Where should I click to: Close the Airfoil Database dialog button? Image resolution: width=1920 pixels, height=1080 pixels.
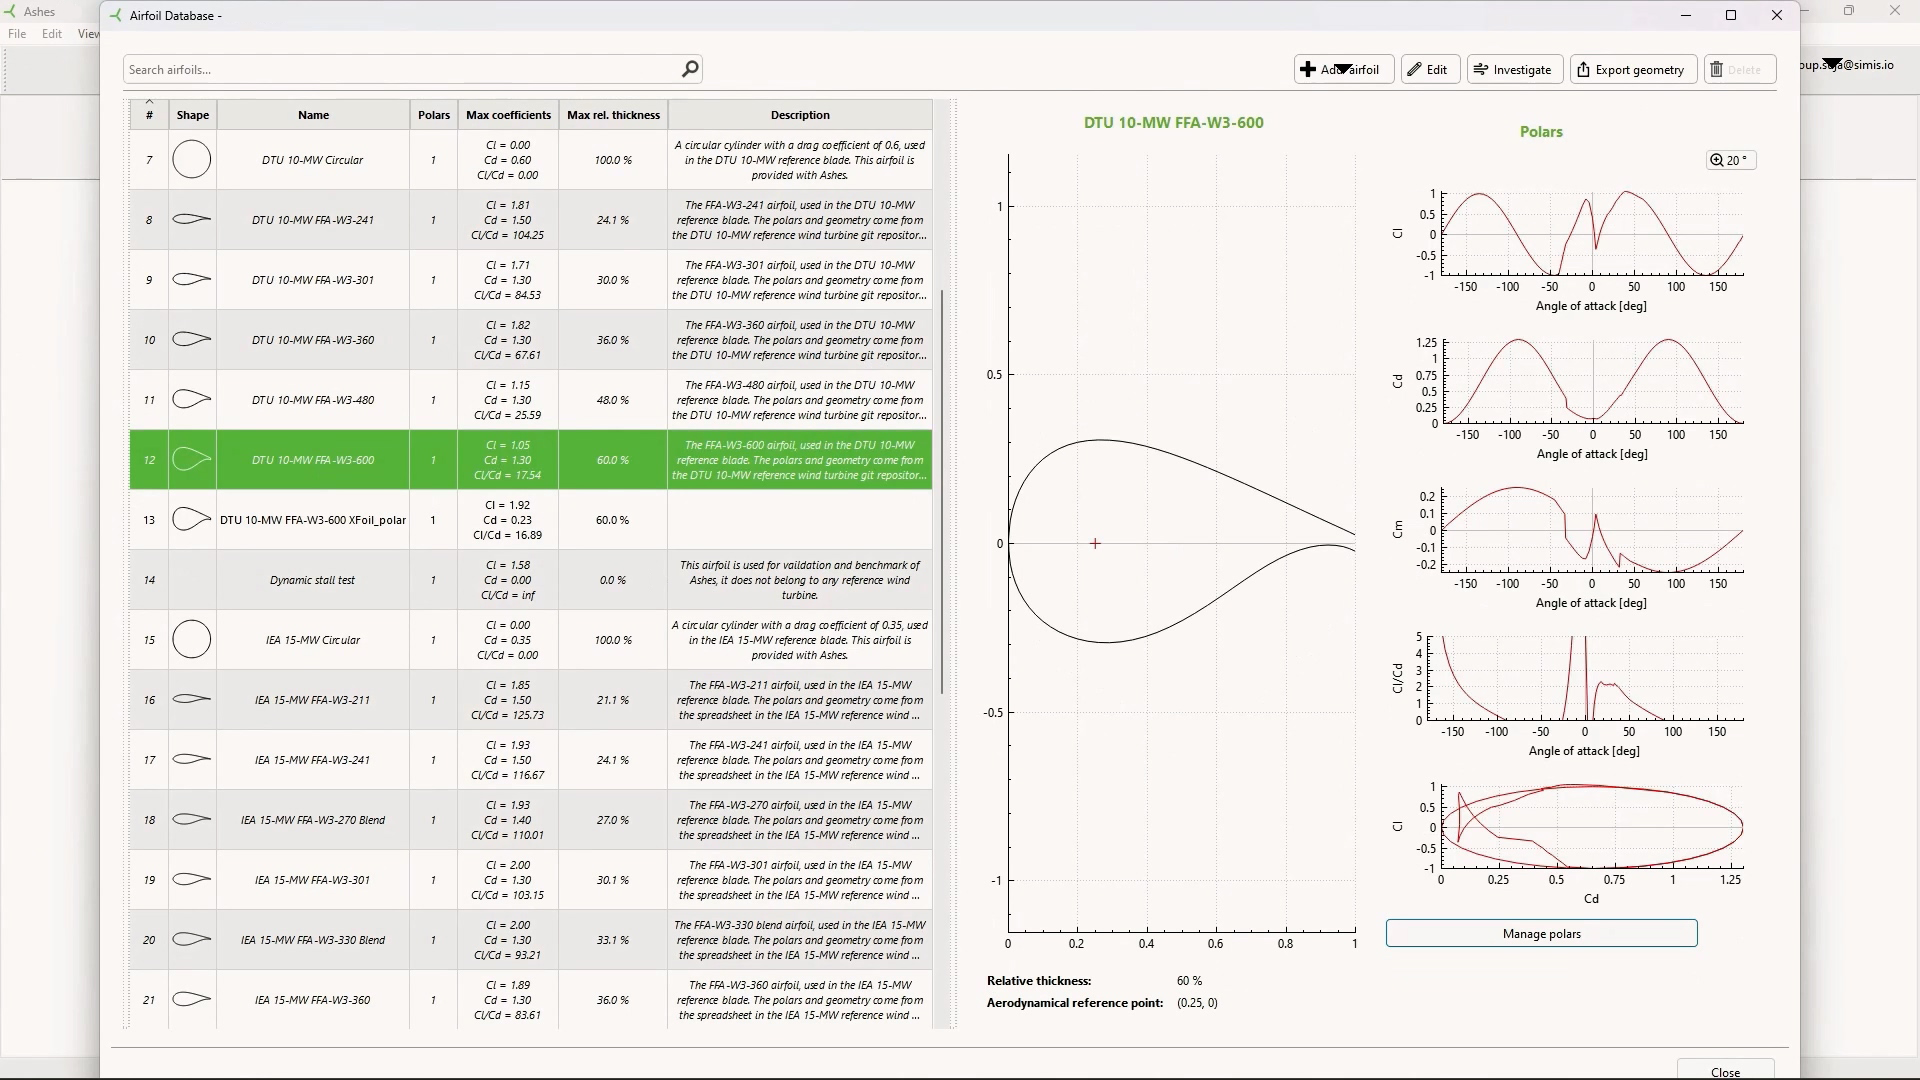pyautogui.click(x=1725, y=1071)
